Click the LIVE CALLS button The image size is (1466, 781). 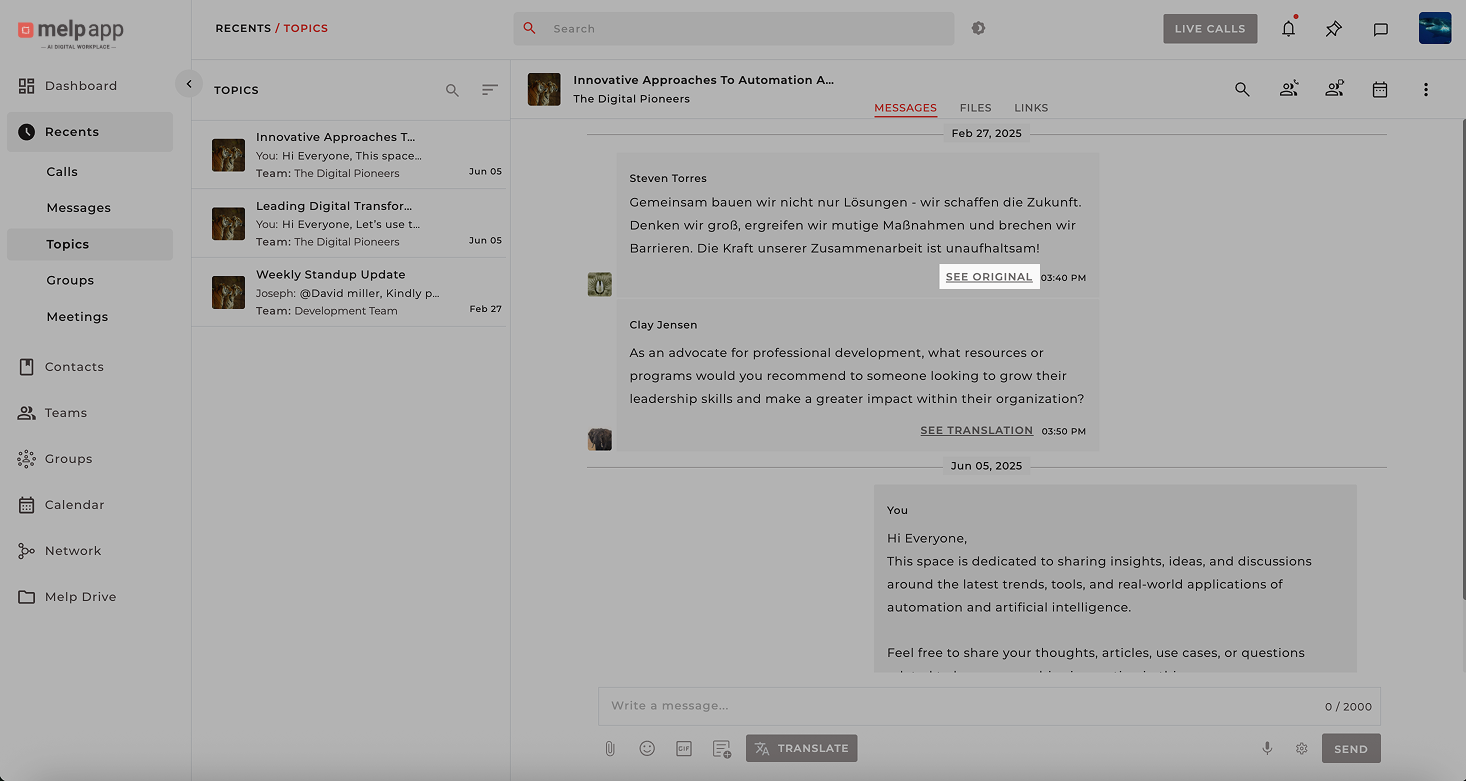[x=1209, y=29]
